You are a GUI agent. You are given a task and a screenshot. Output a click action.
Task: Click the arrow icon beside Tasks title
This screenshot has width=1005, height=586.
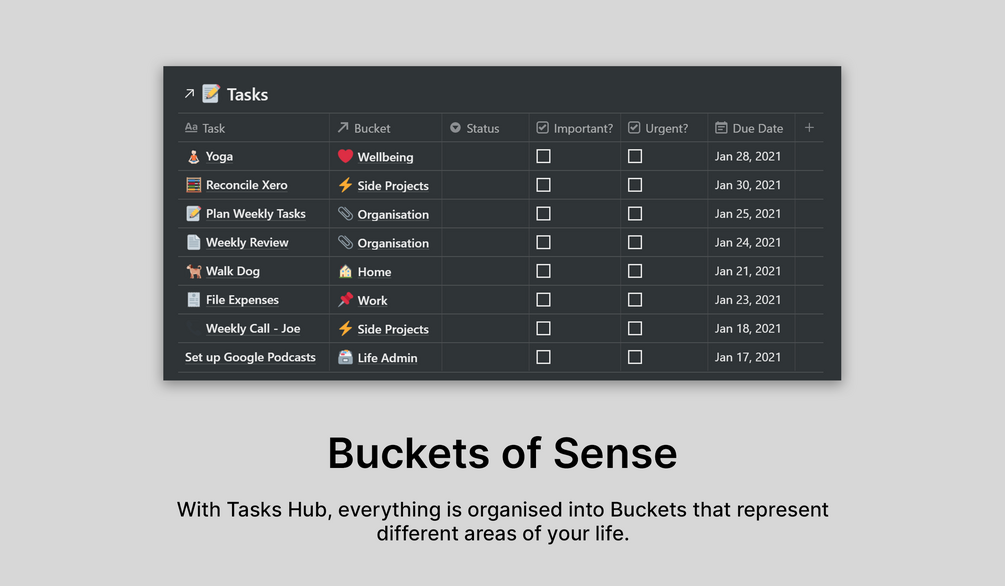(x=189, y=94)
